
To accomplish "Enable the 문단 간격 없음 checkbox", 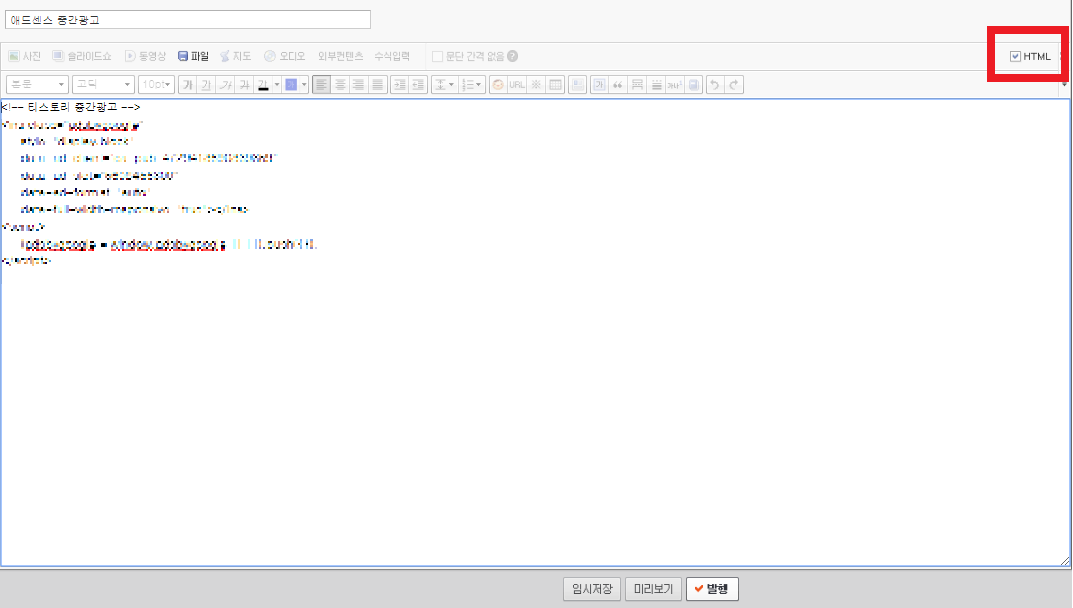I will pyautogui.click(x=437, y=56).
